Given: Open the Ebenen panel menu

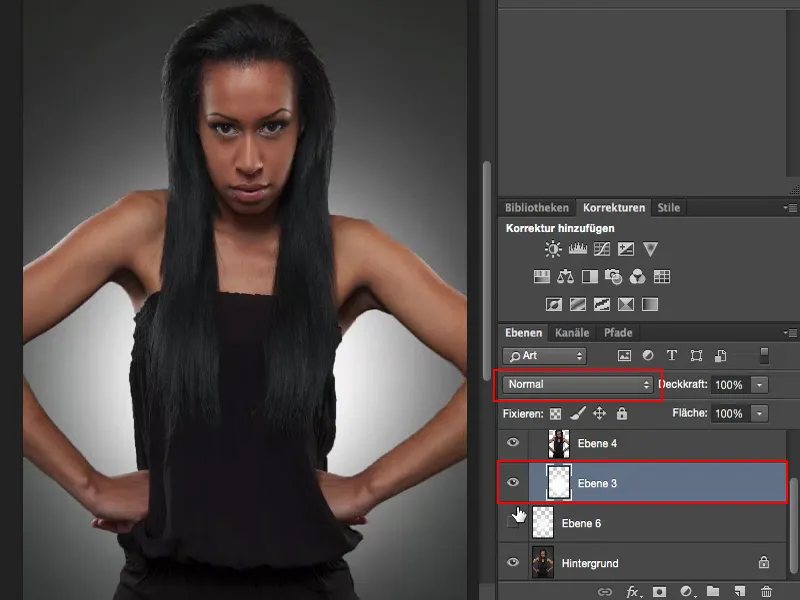Looking at the screenshot, I should [x=790, y=333].
